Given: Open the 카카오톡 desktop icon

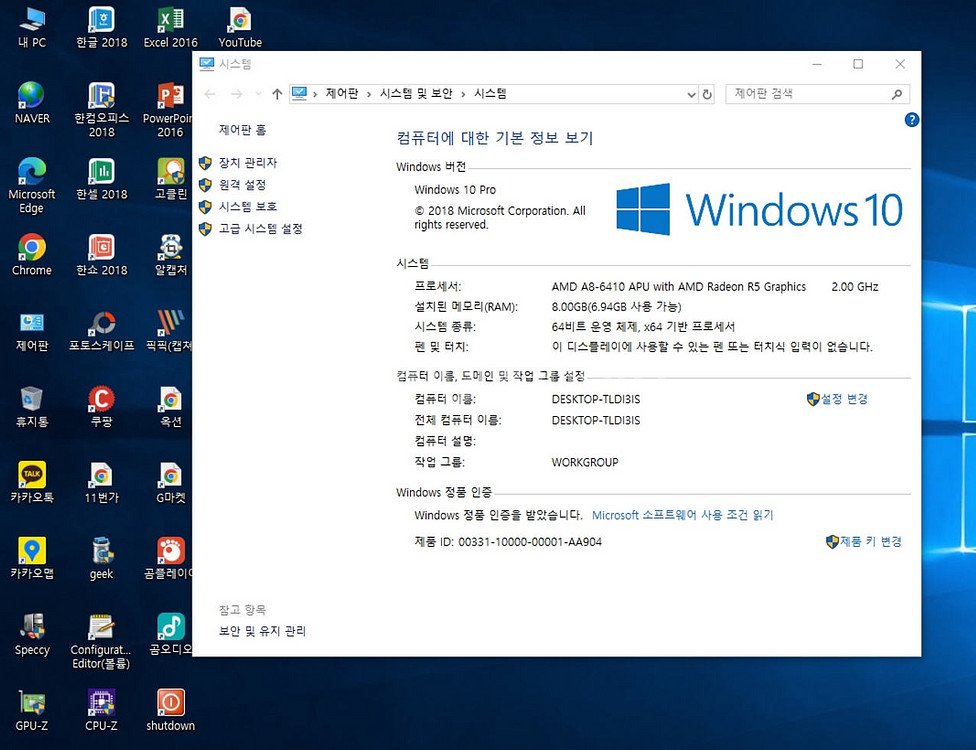Looking at the screenshot, I should [32, 482].
